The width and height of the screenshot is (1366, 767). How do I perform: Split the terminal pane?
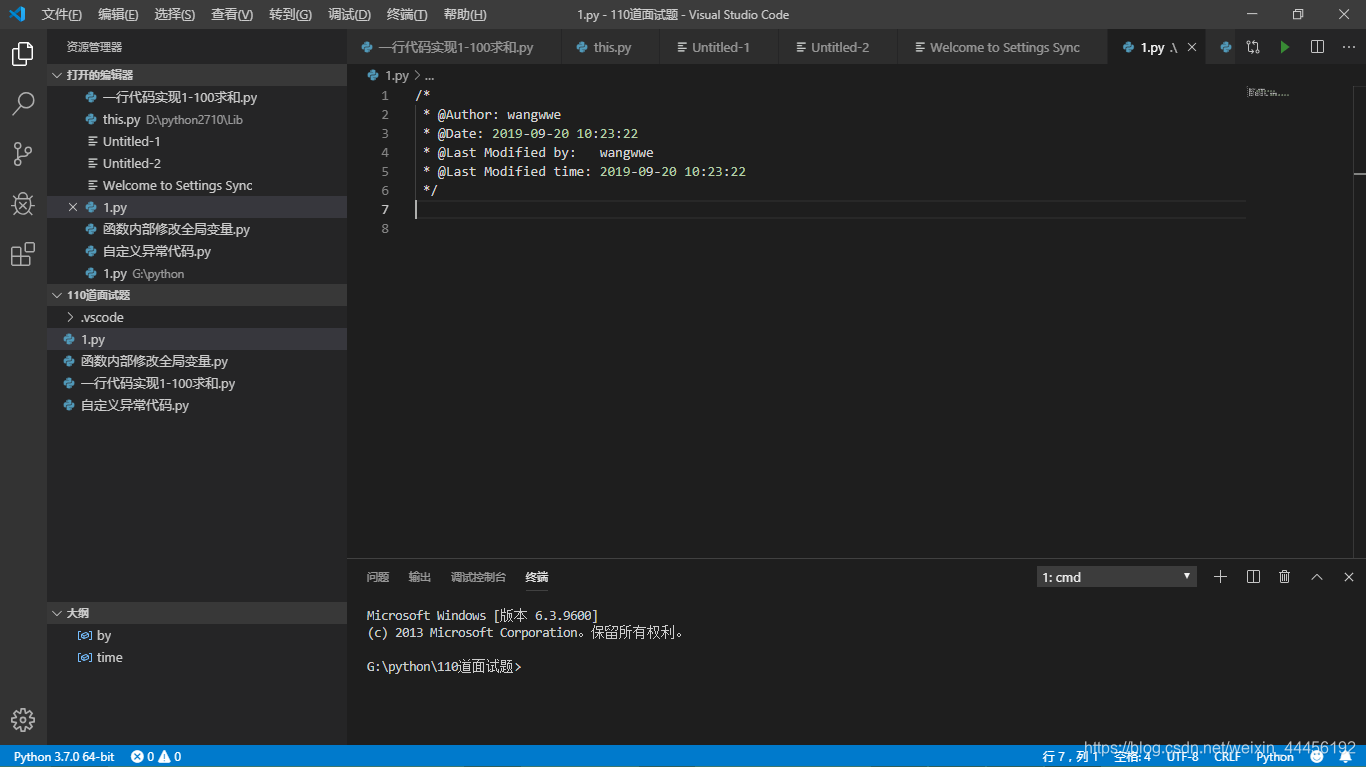tap(1253, 577)
